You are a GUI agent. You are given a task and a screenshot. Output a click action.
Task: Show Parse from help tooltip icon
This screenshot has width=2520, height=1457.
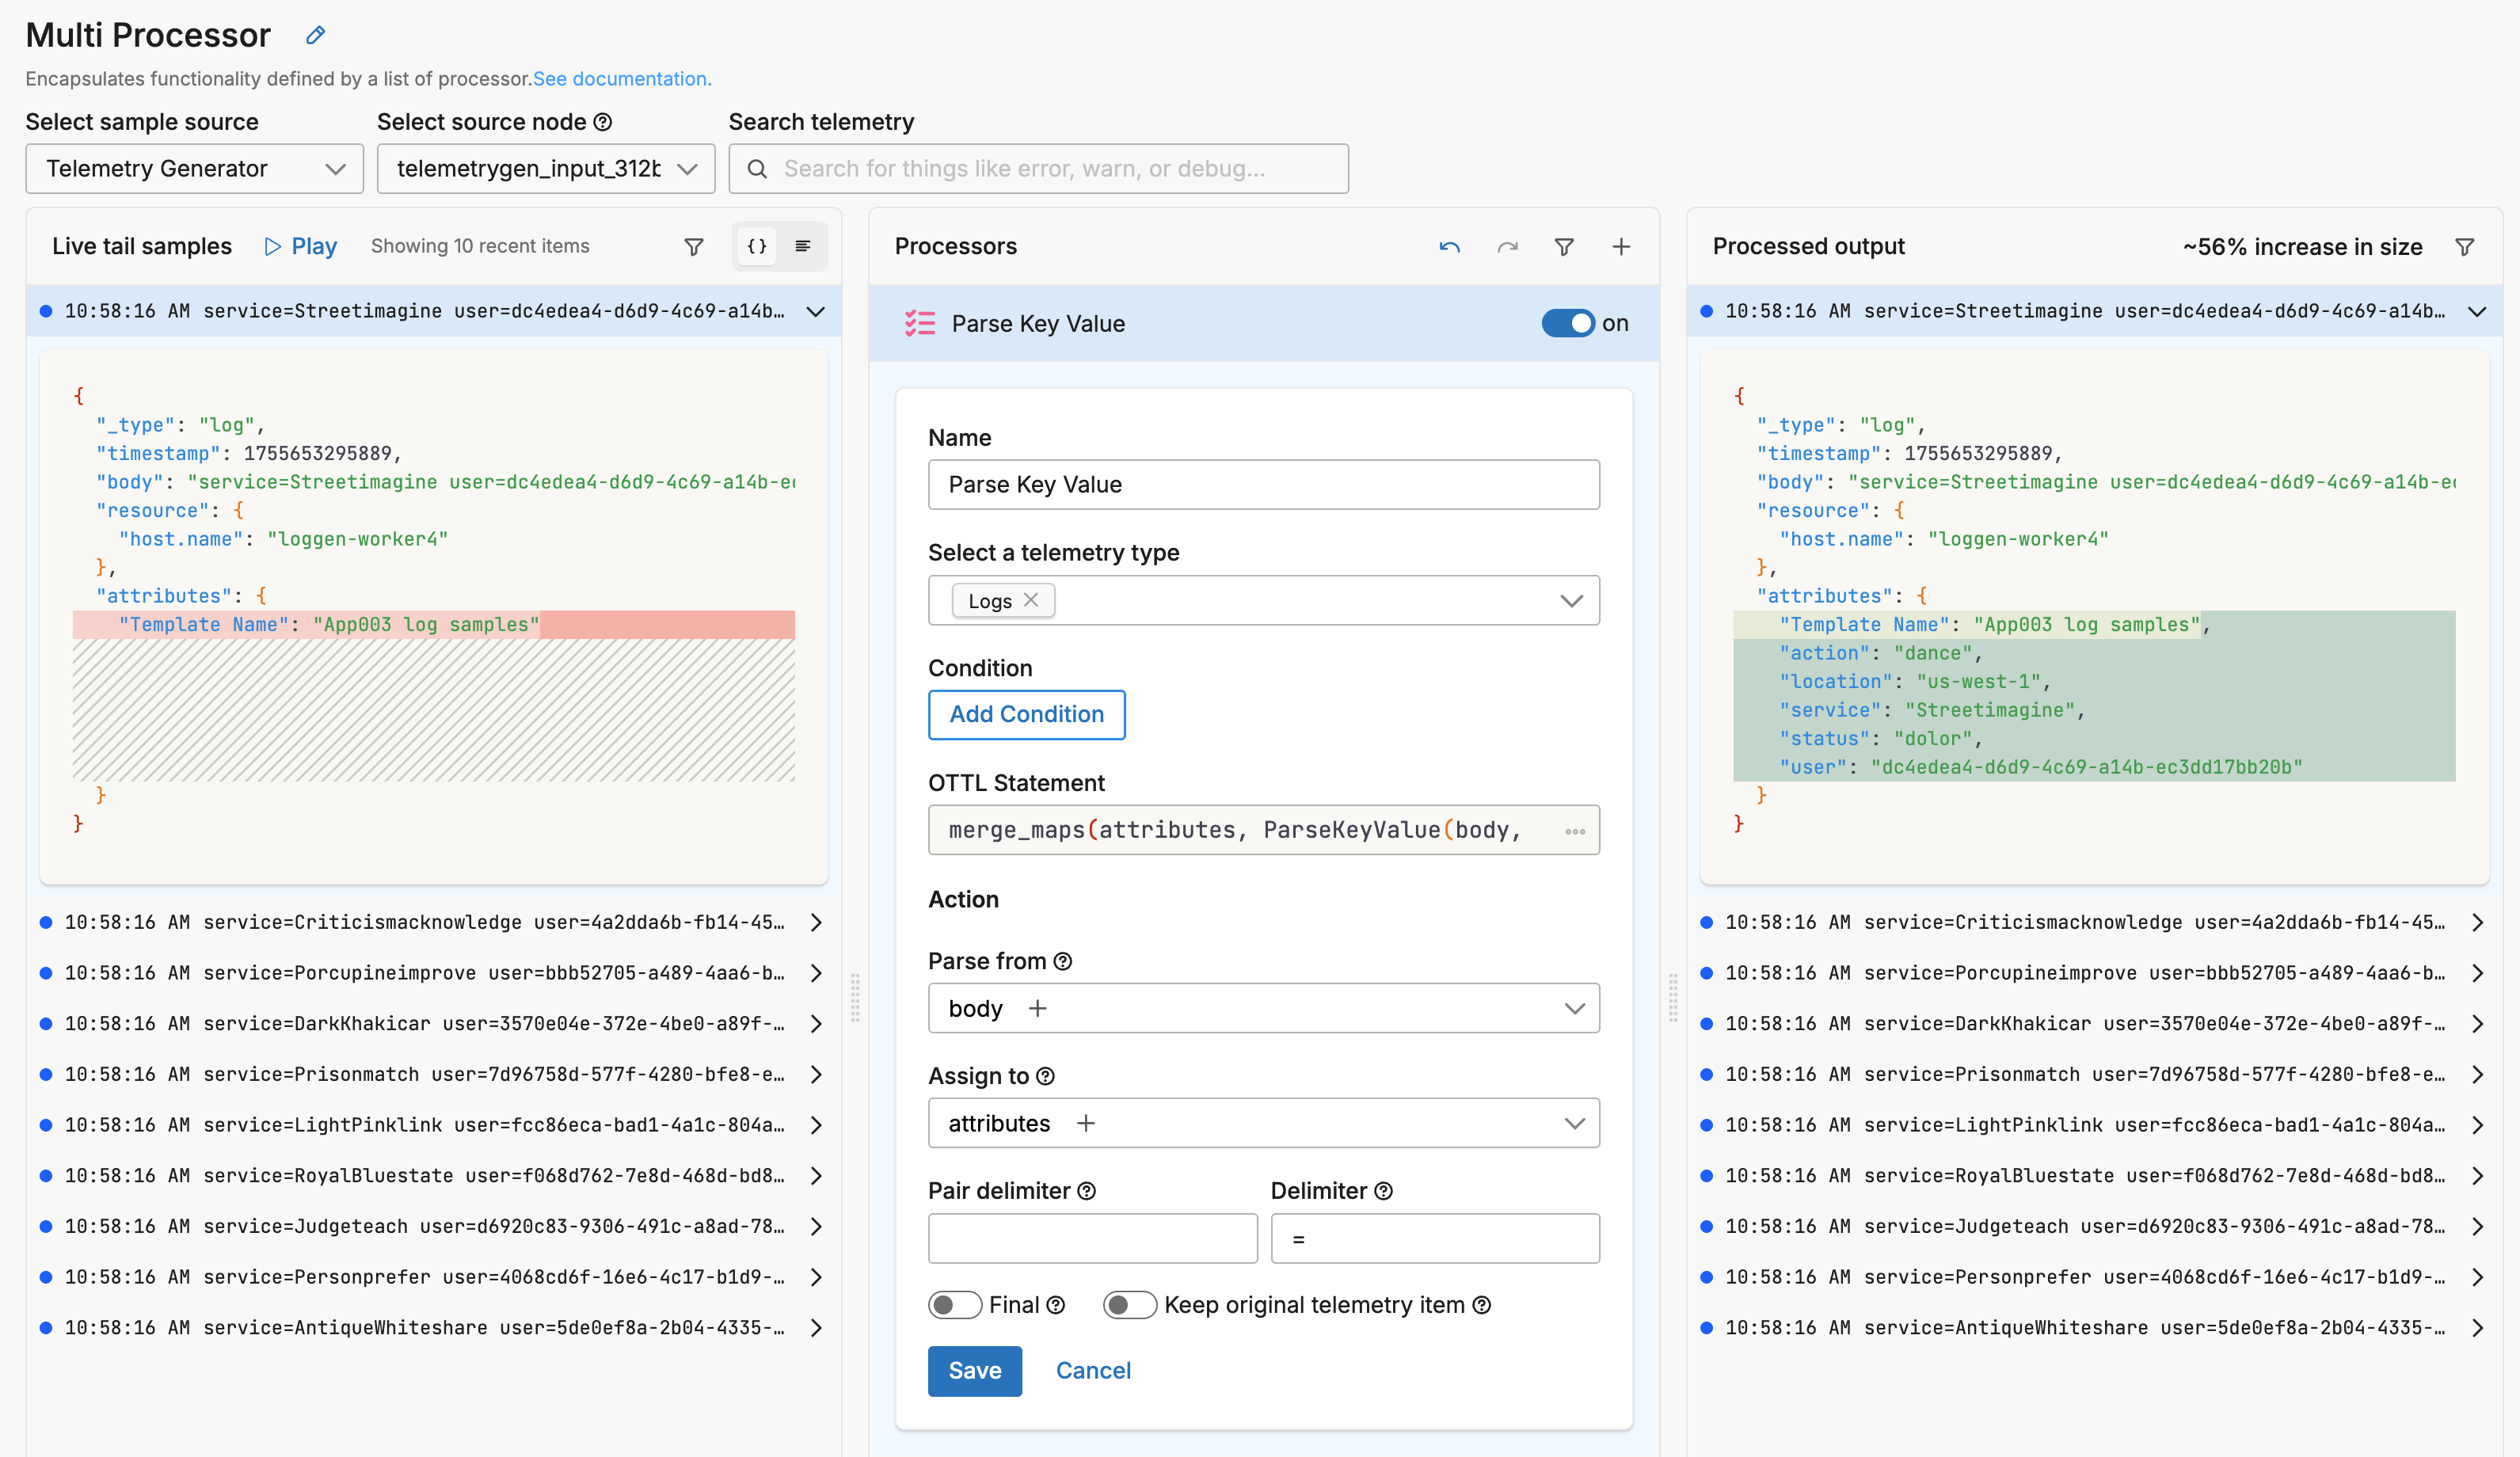tap(1063, 961)
